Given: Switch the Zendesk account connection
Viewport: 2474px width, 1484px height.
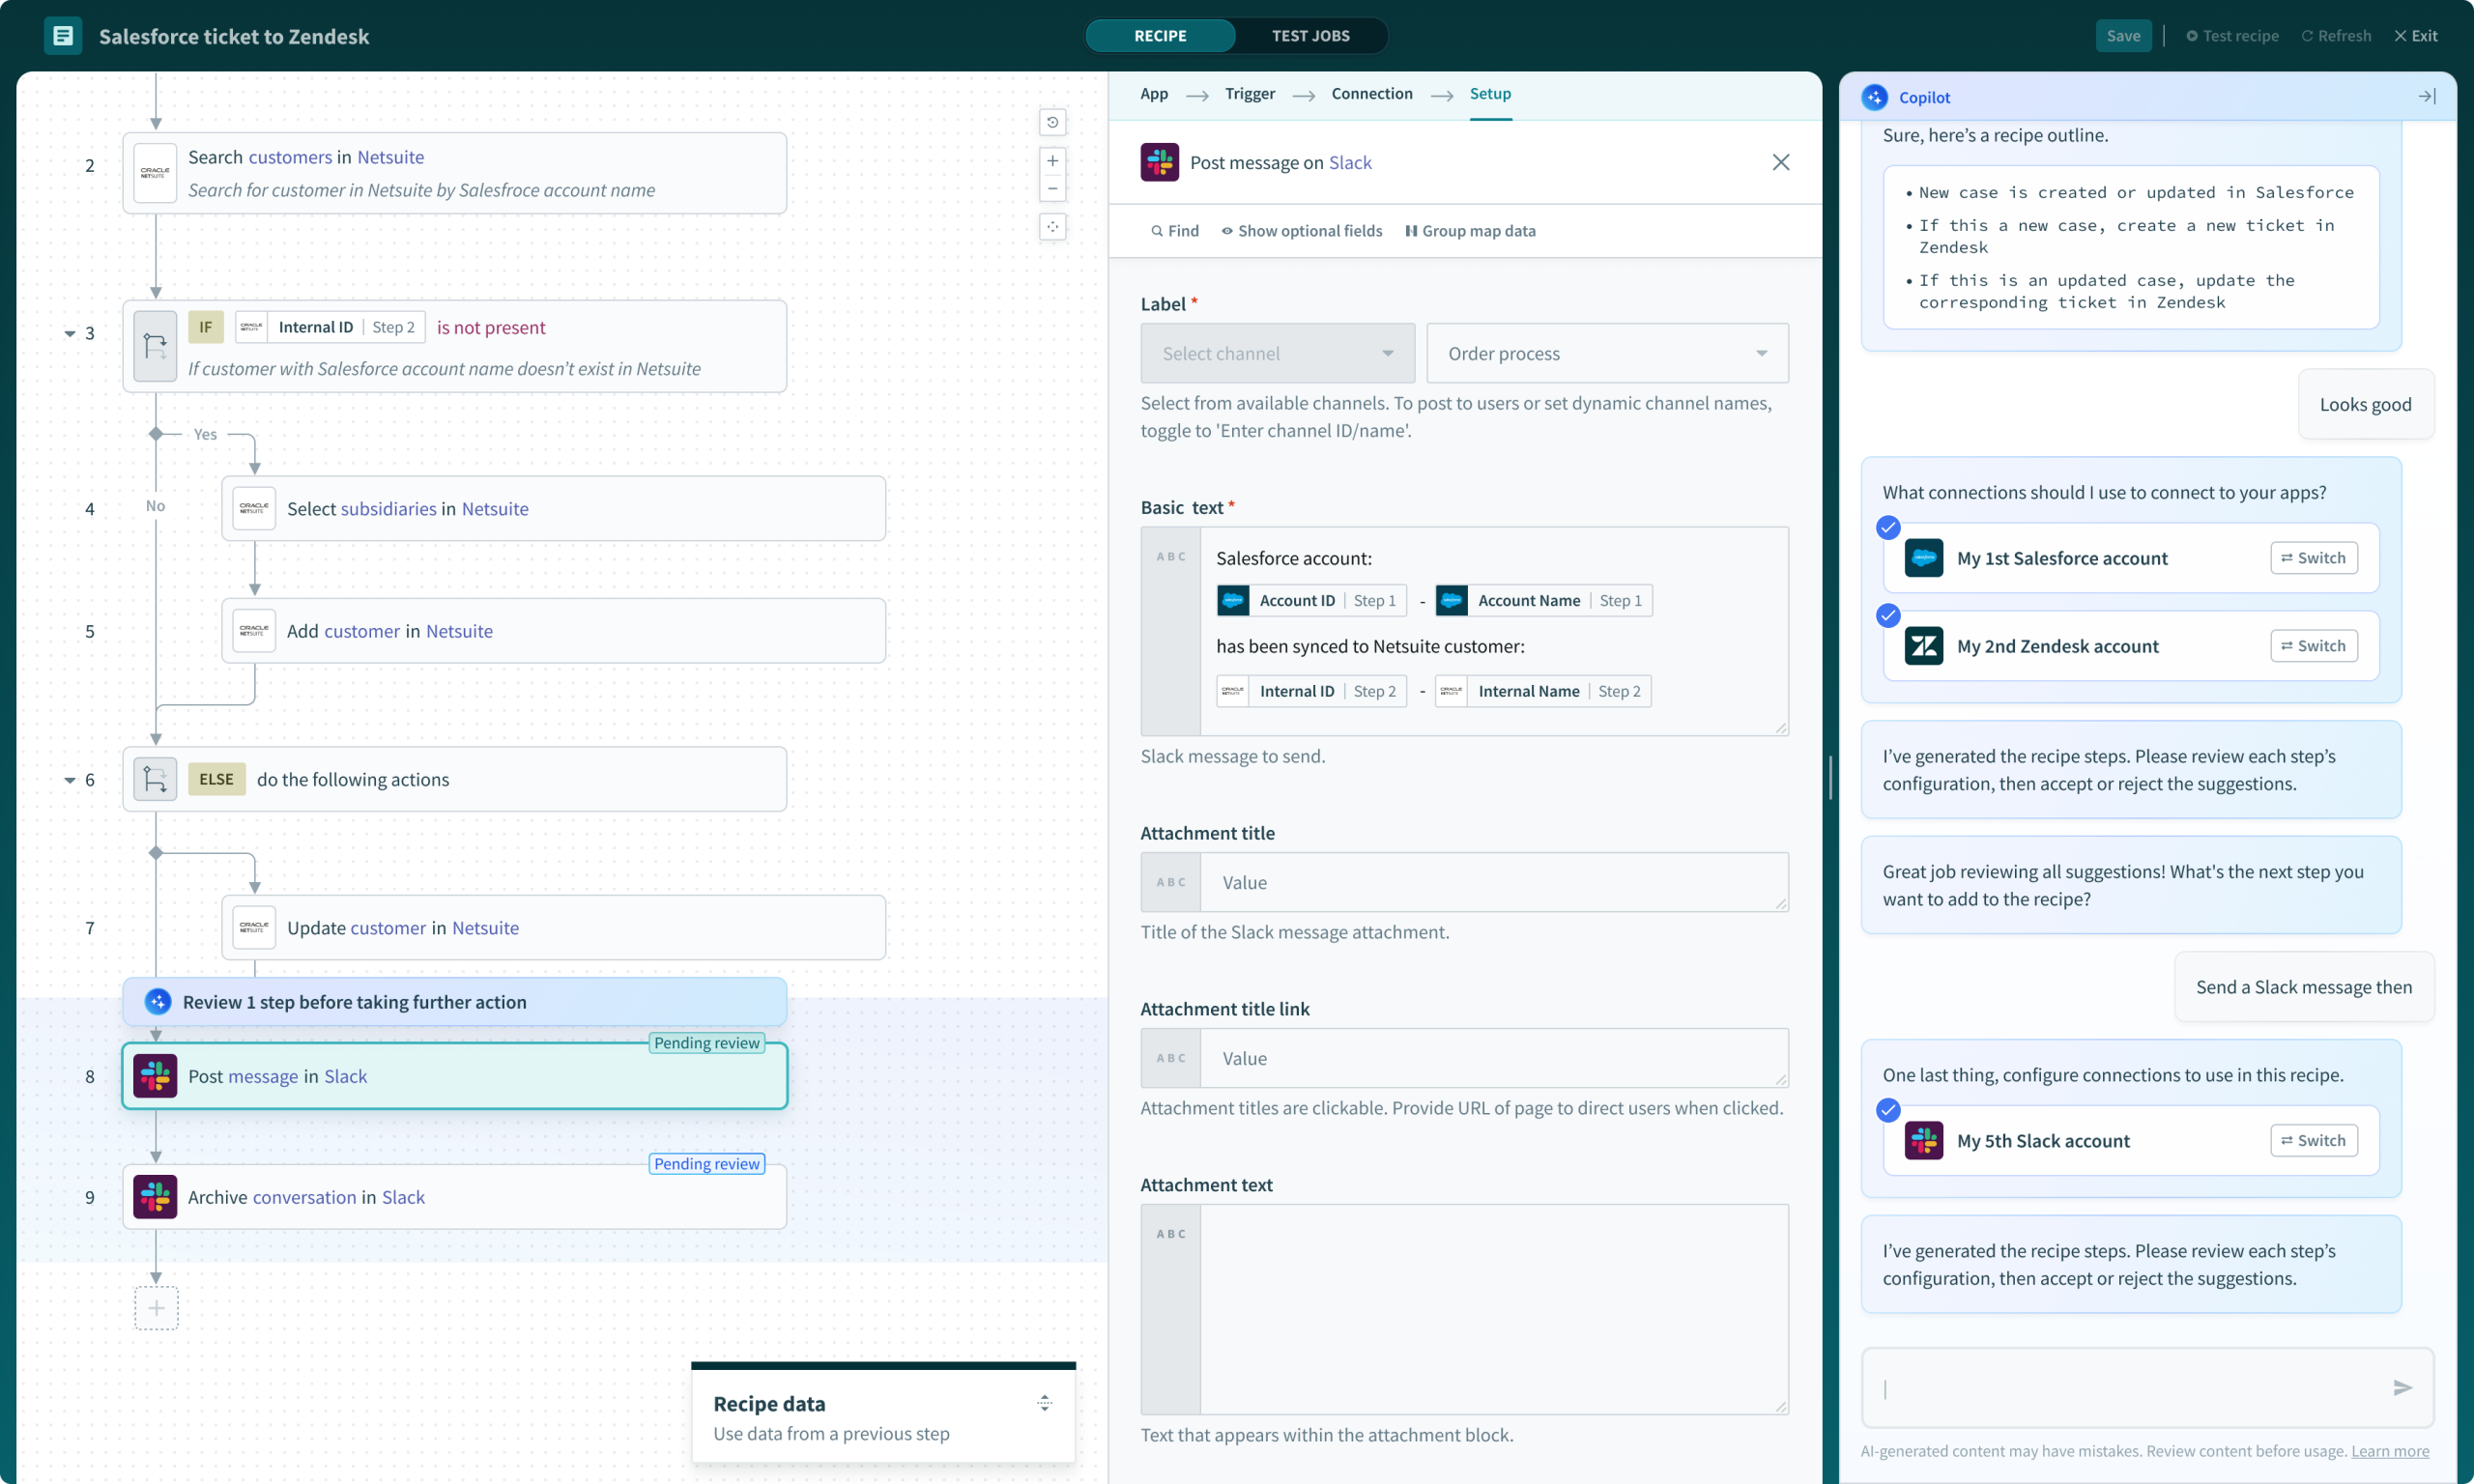Looking at the screenshot, I should tap(2314, 646).
